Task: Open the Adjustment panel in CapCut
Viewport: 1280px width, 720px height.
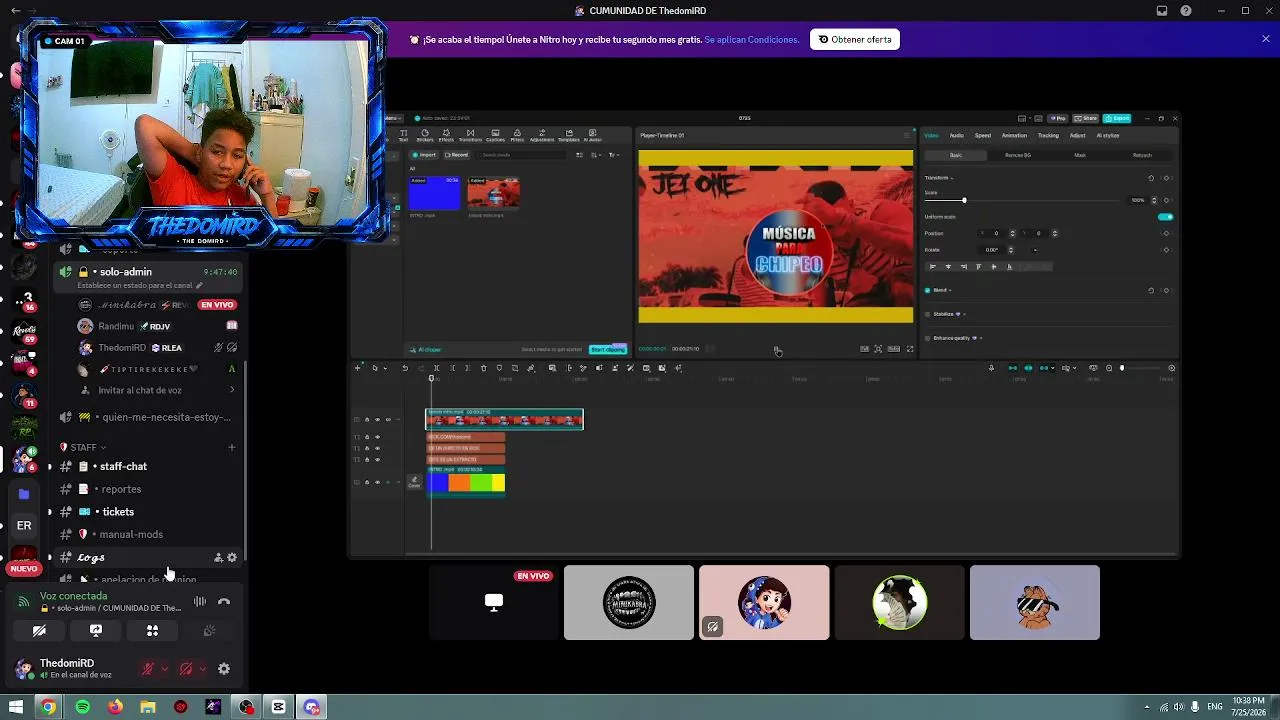Action: tap(542, 135)
